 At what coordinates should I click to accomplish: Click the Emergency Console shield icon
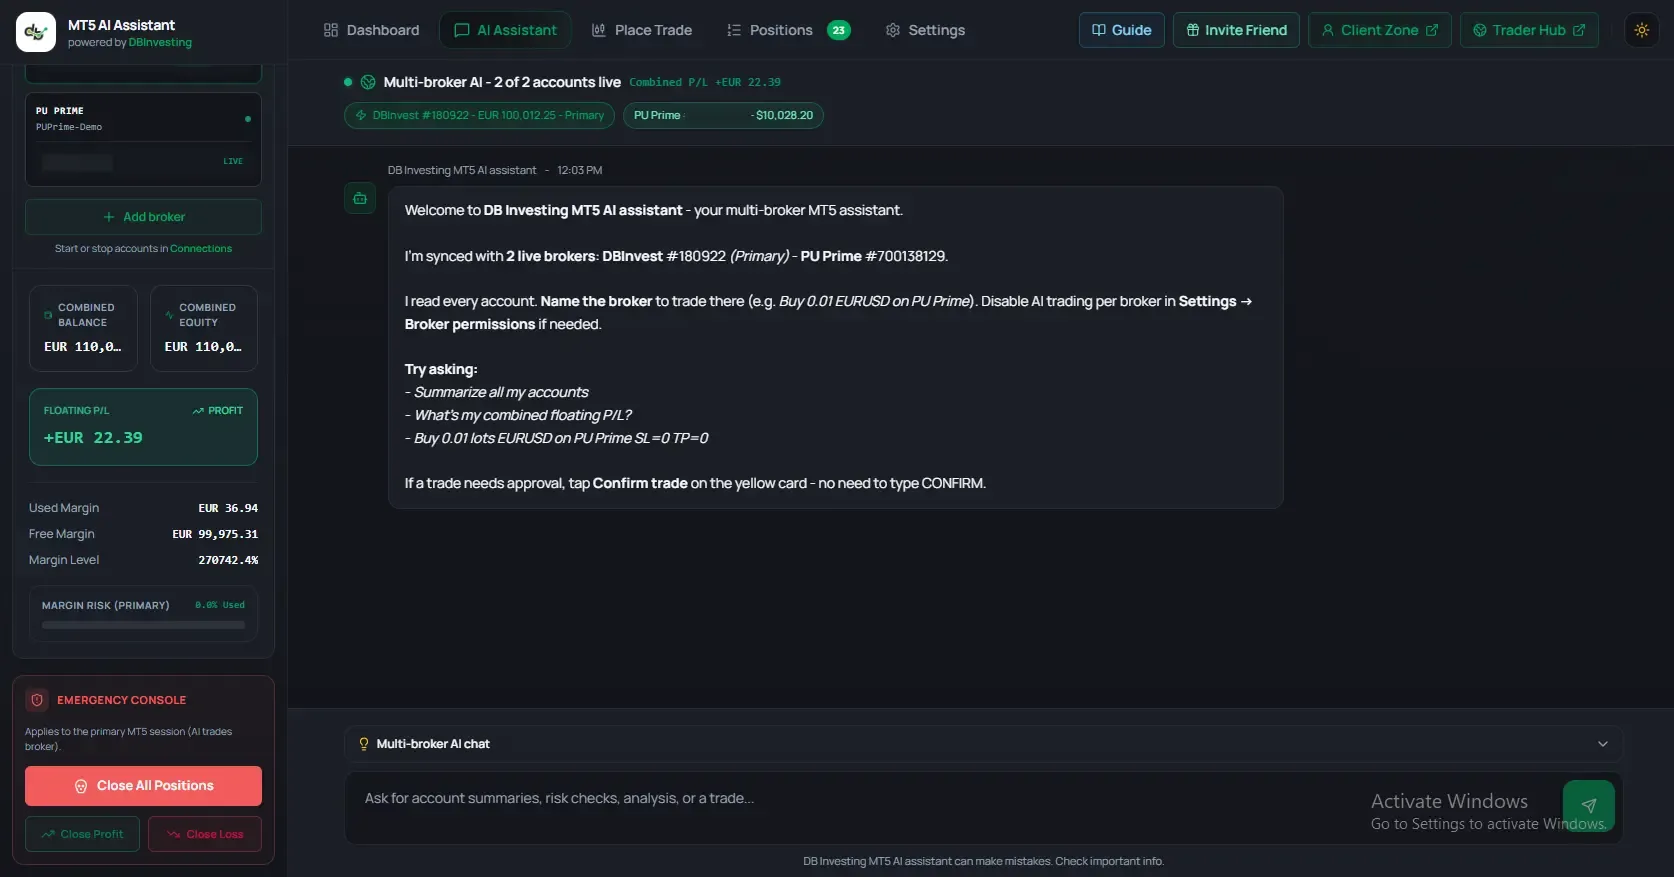pyautogui.click(x=37, y=700)
